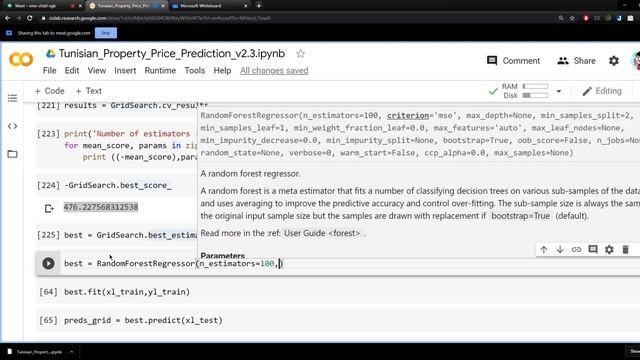
Task: Reload the Colab page
Action: [29, 18]
